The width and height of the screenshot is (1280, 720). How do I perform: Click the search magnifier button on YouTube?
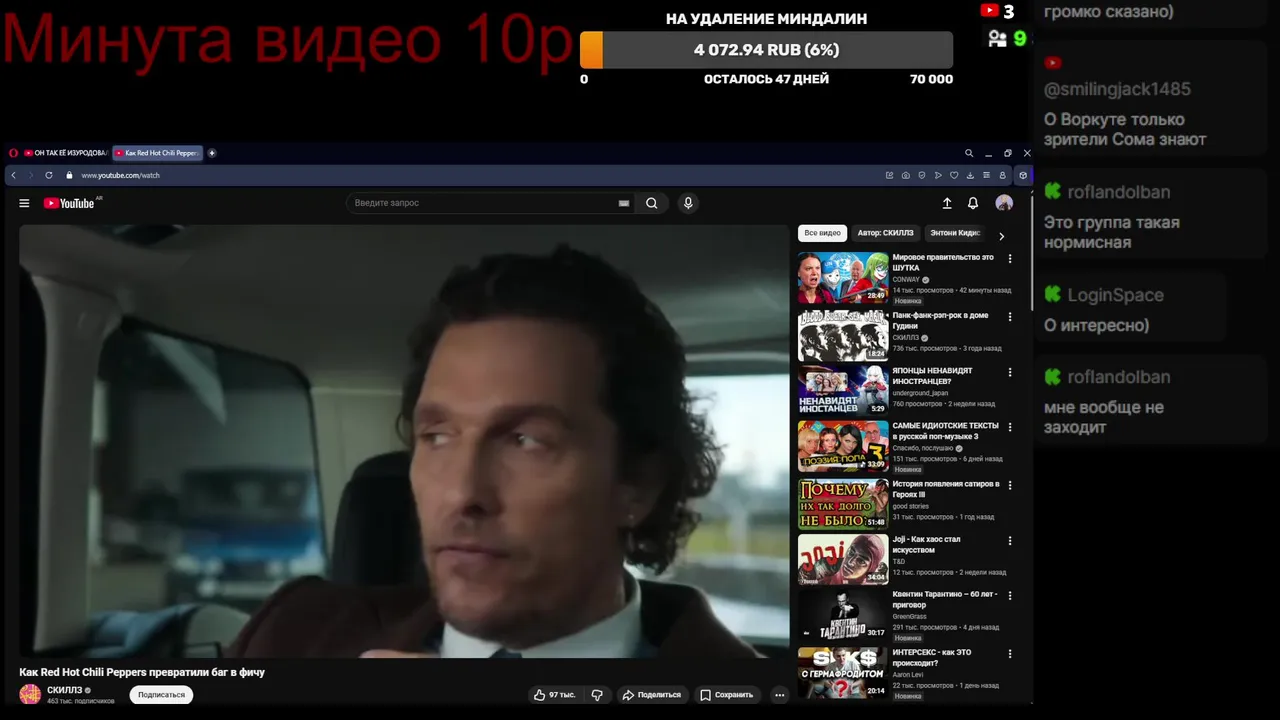point(651,203)
